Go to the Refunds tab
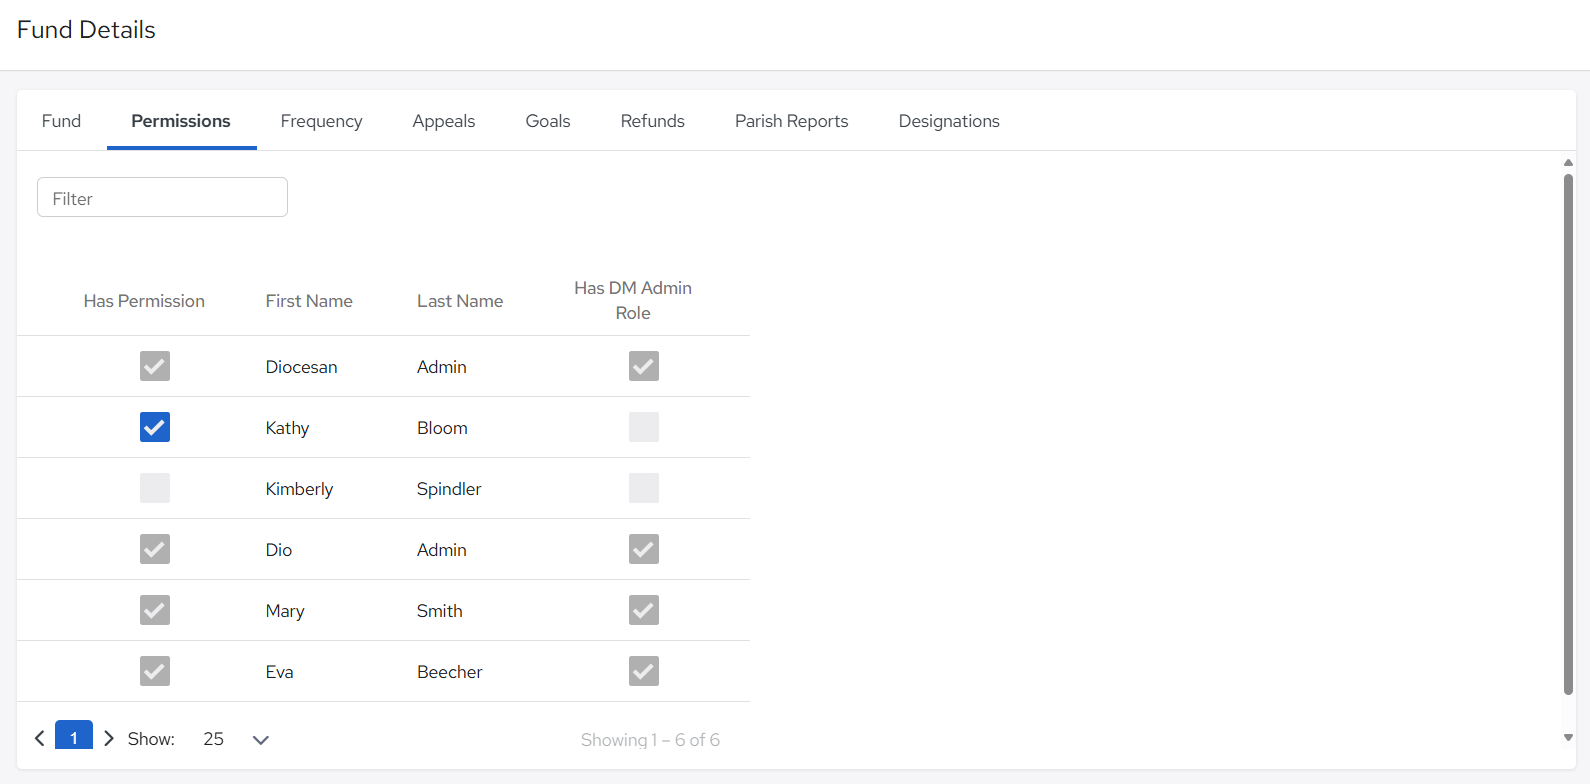 click(x=653, y=121)
